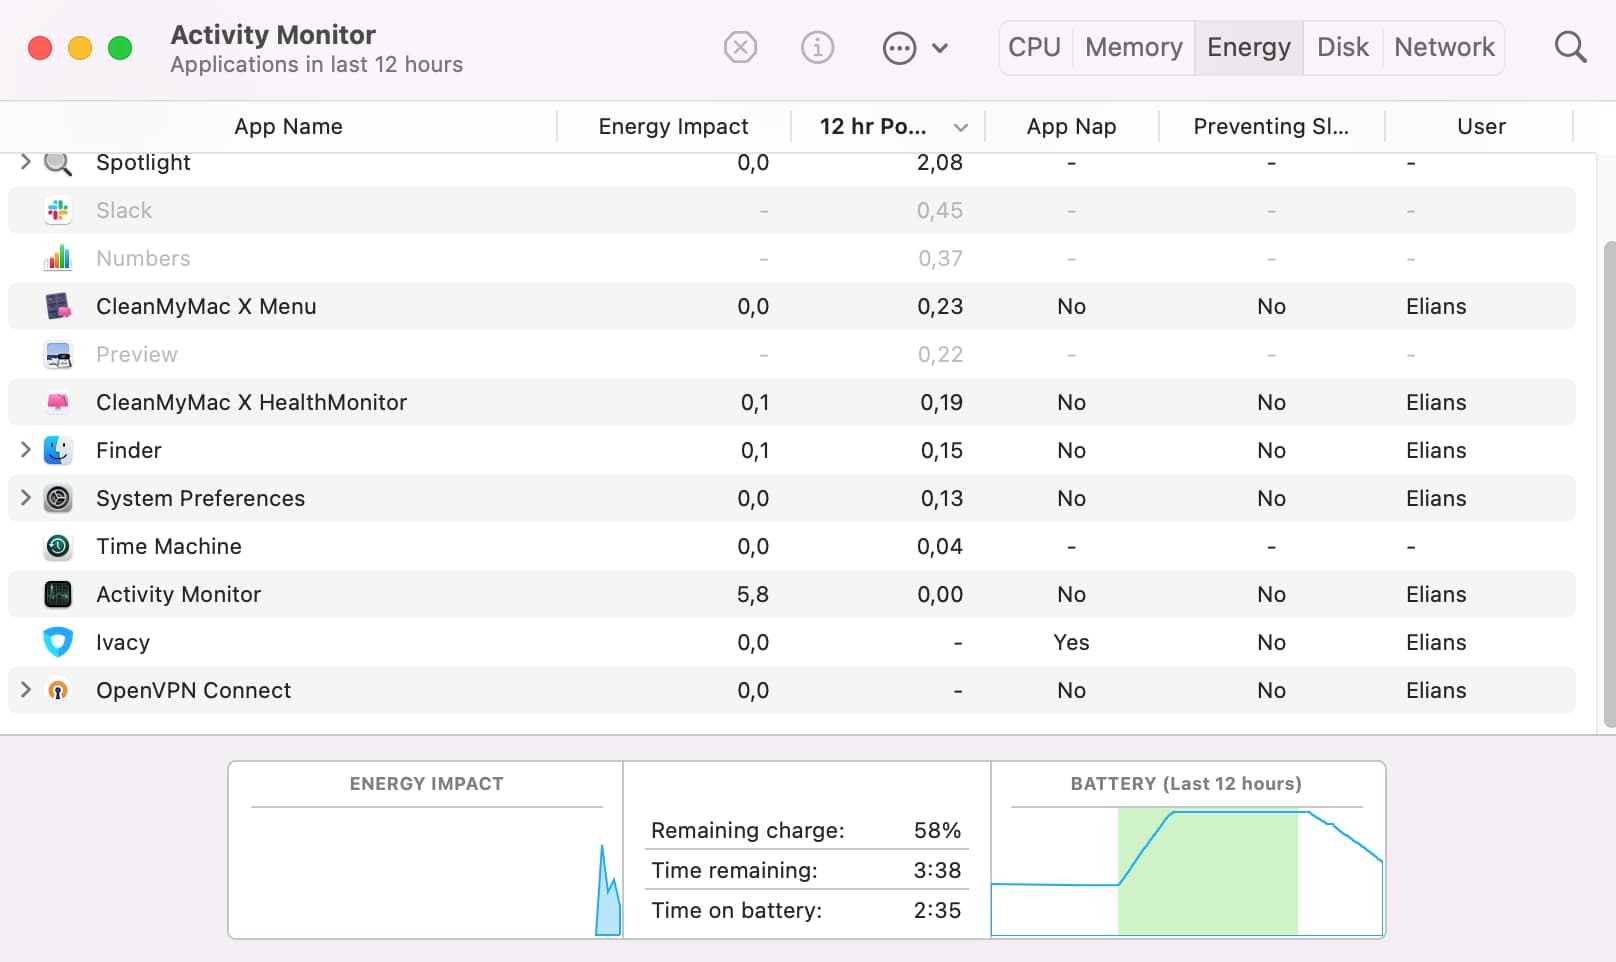Click the Time Machine app icon
Image resolution: width=1616 pixels, height=962 pixels.
58,546
